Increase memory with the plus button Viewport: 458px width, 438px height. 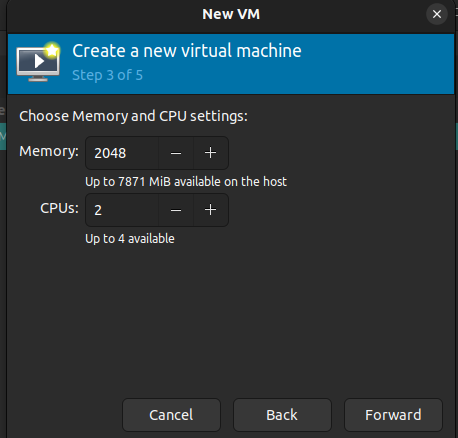tap(211, 153)
